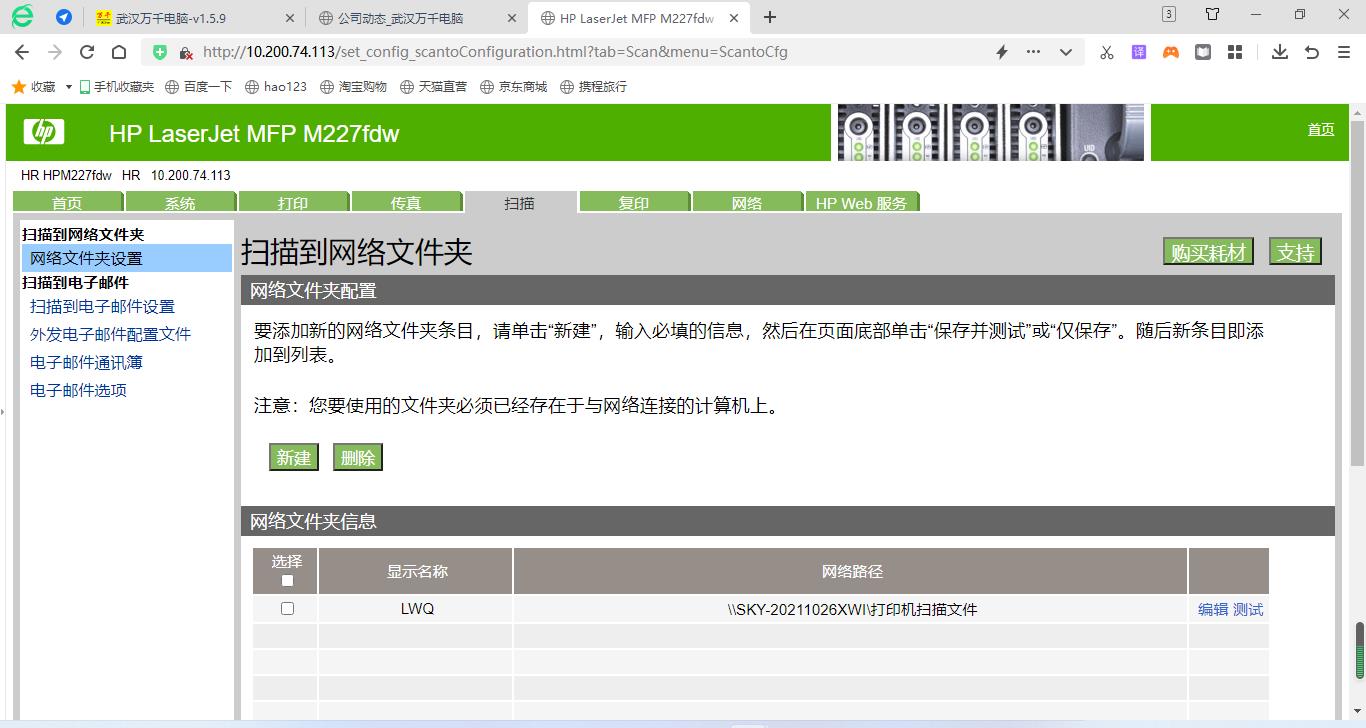Switch to the 公司动态_武汉万千电脑 browser tab
The height and width of the screenshot is (728, 1366).
click(416, 18)
